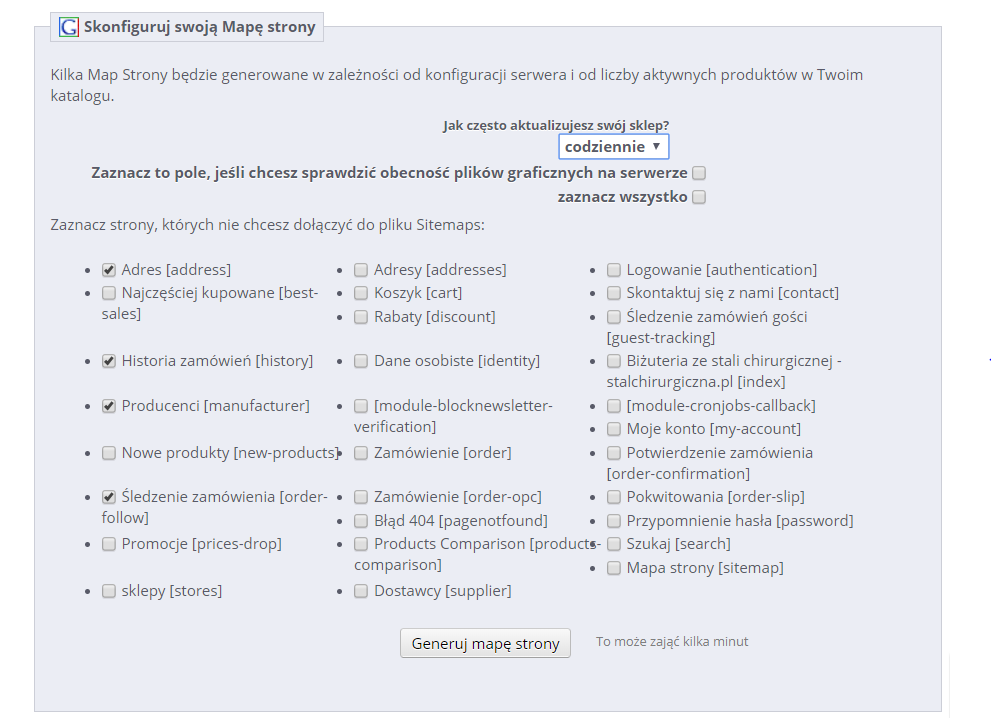Viewport: 991px width, 718px height.
Task: Check the sklepy [stores] checkbox
Action: click(x=109, y=591)
